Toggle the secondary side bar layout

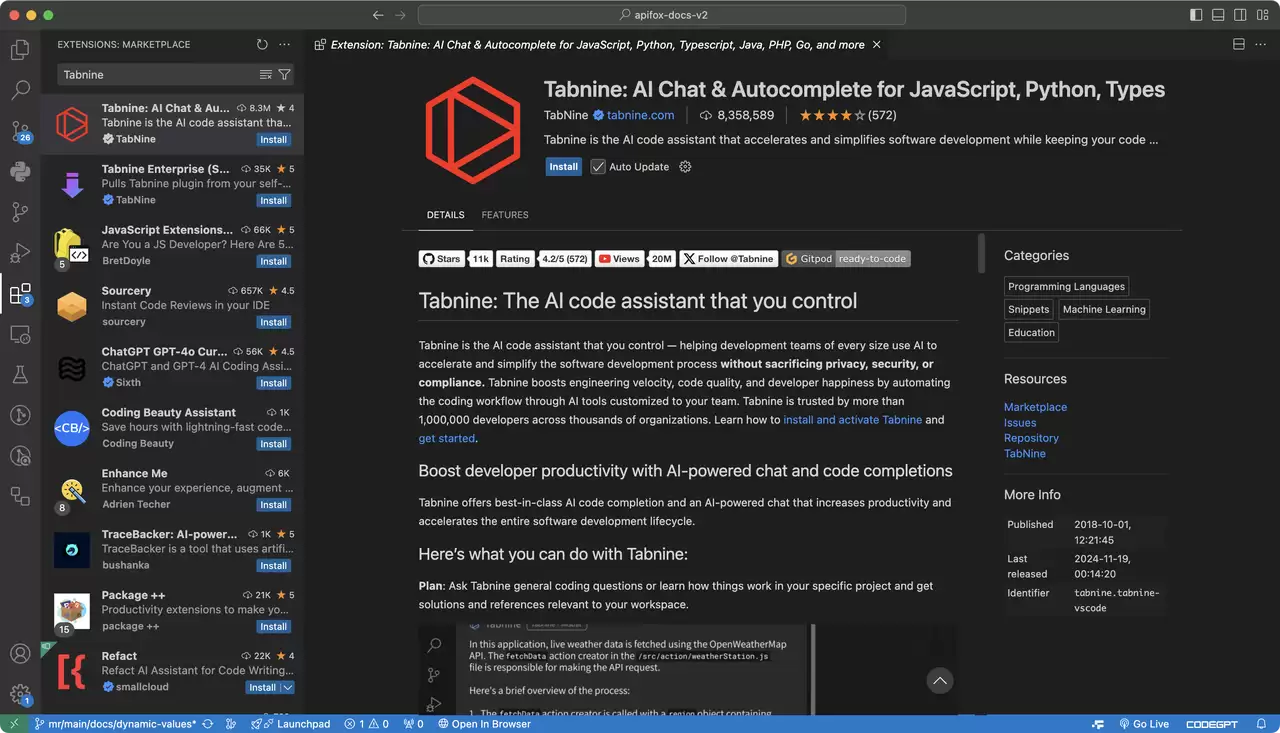[1240, 15]
